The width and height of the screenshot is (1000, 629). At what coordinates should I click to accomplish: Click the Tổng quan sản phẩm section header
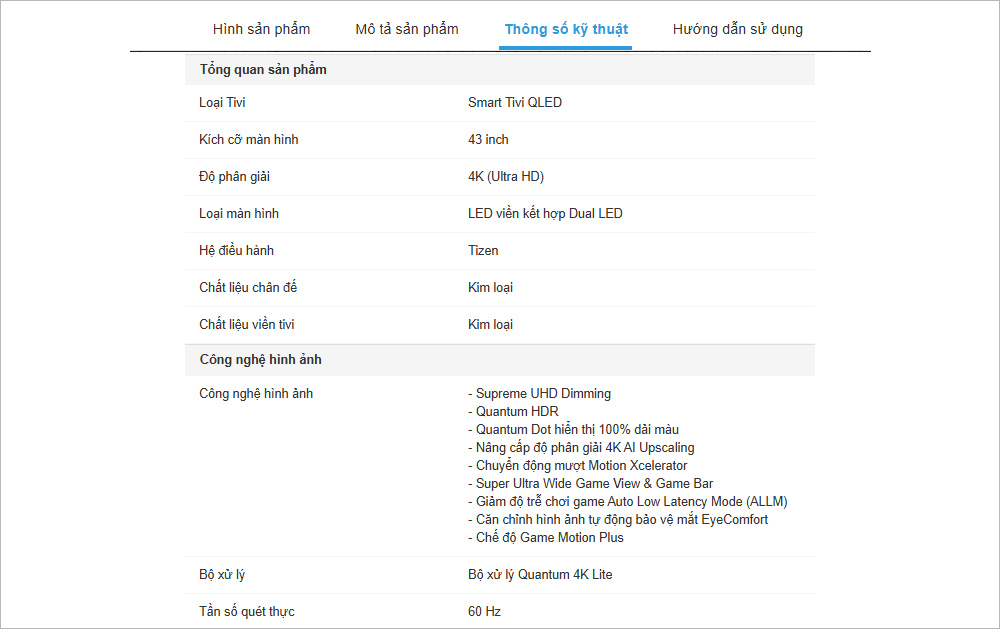[263, 70]
